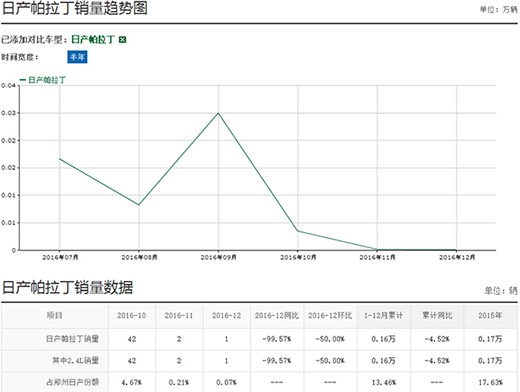
Task: Click the 0.03 y-axis label
Action: [x=8, y=113]
